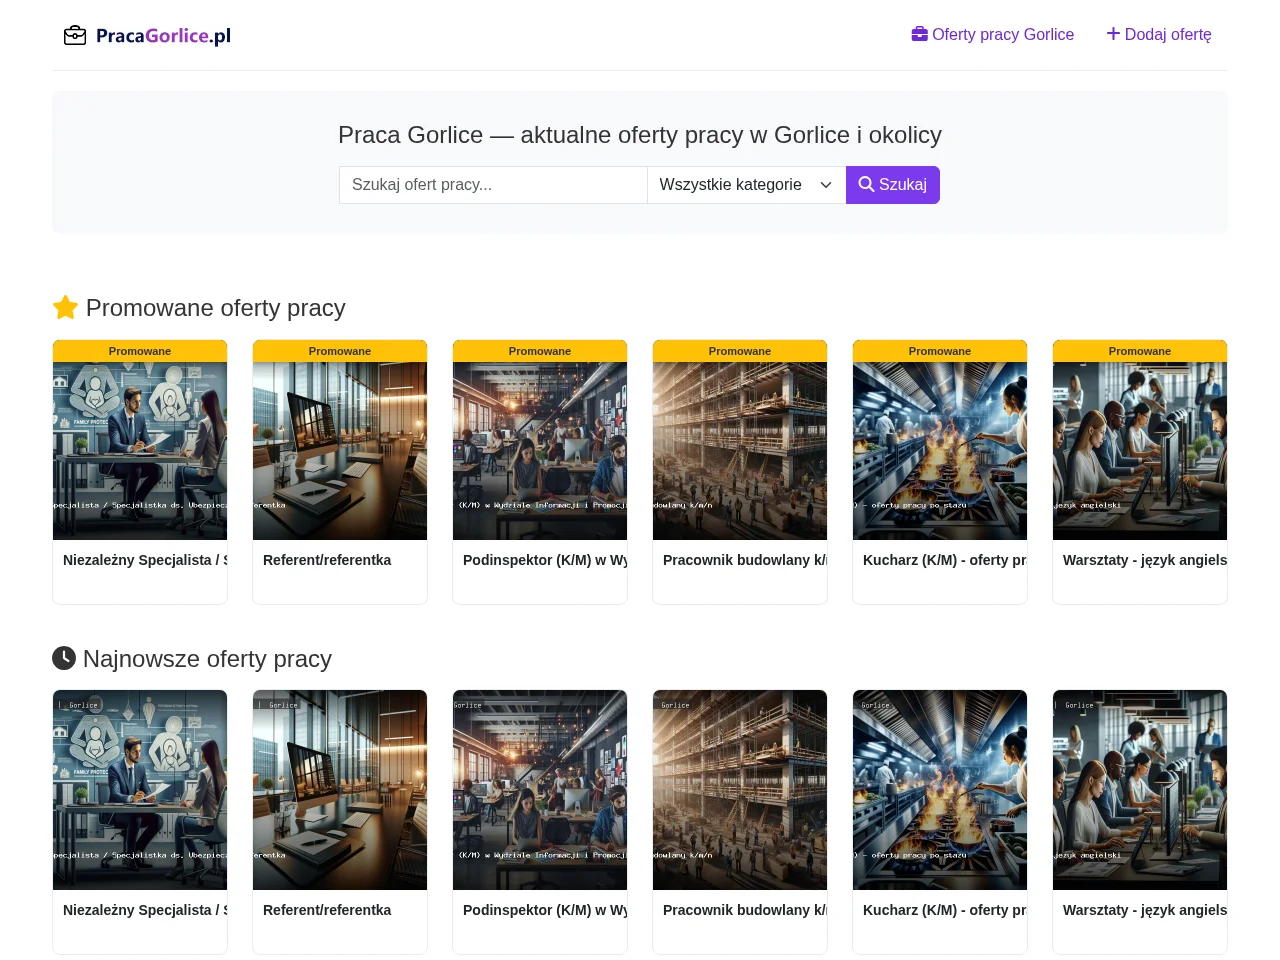Click newest Referent/referentka title text
Image resolution: width=1280 pixels, height=960 pixels.
pos(327,910)
